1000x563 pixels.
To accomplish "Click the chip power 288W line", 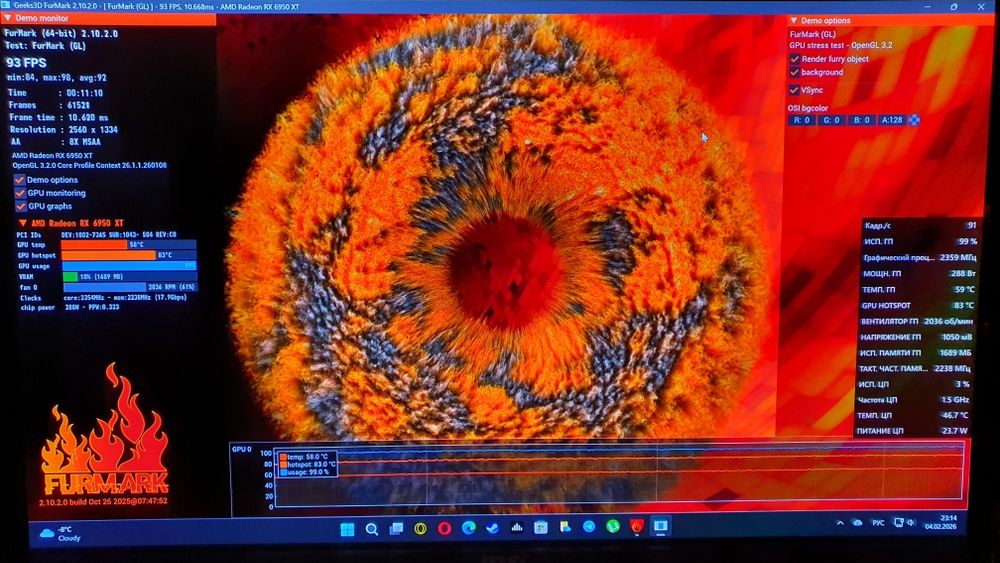I will point(70,307).
